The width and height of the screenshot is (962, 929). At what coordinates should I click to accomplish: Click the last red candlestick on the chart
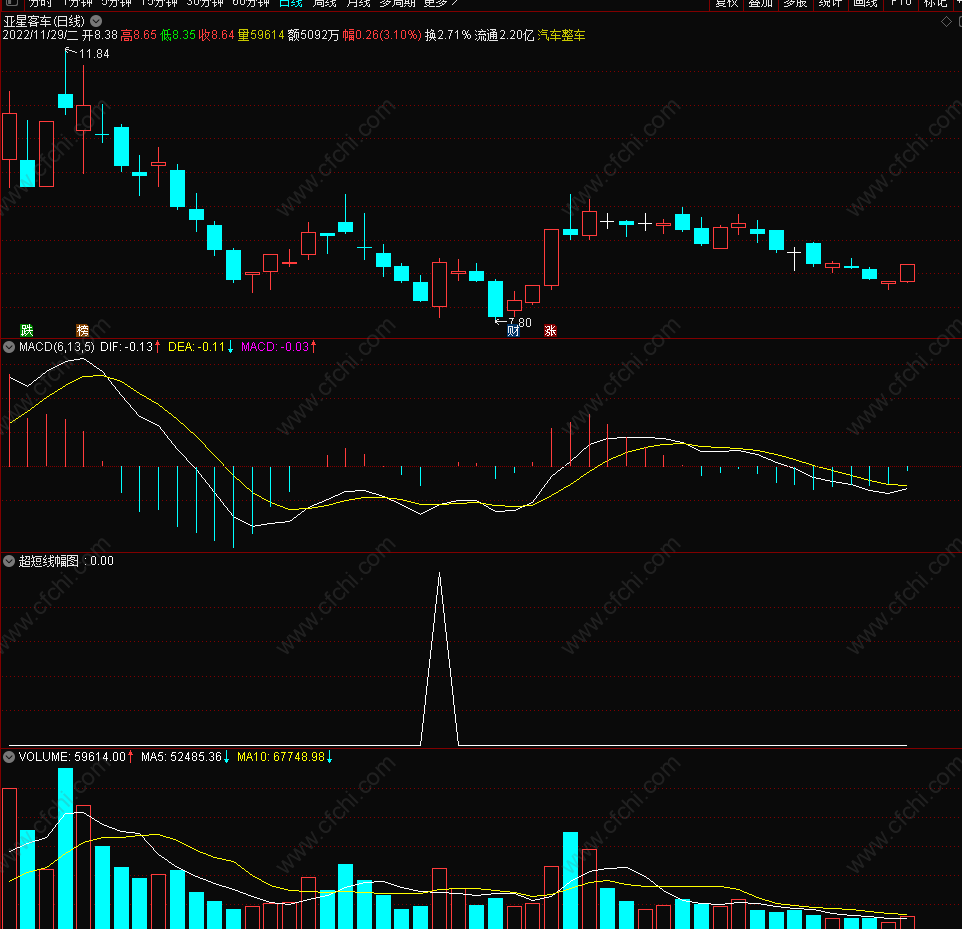click(x=907, y=273)
